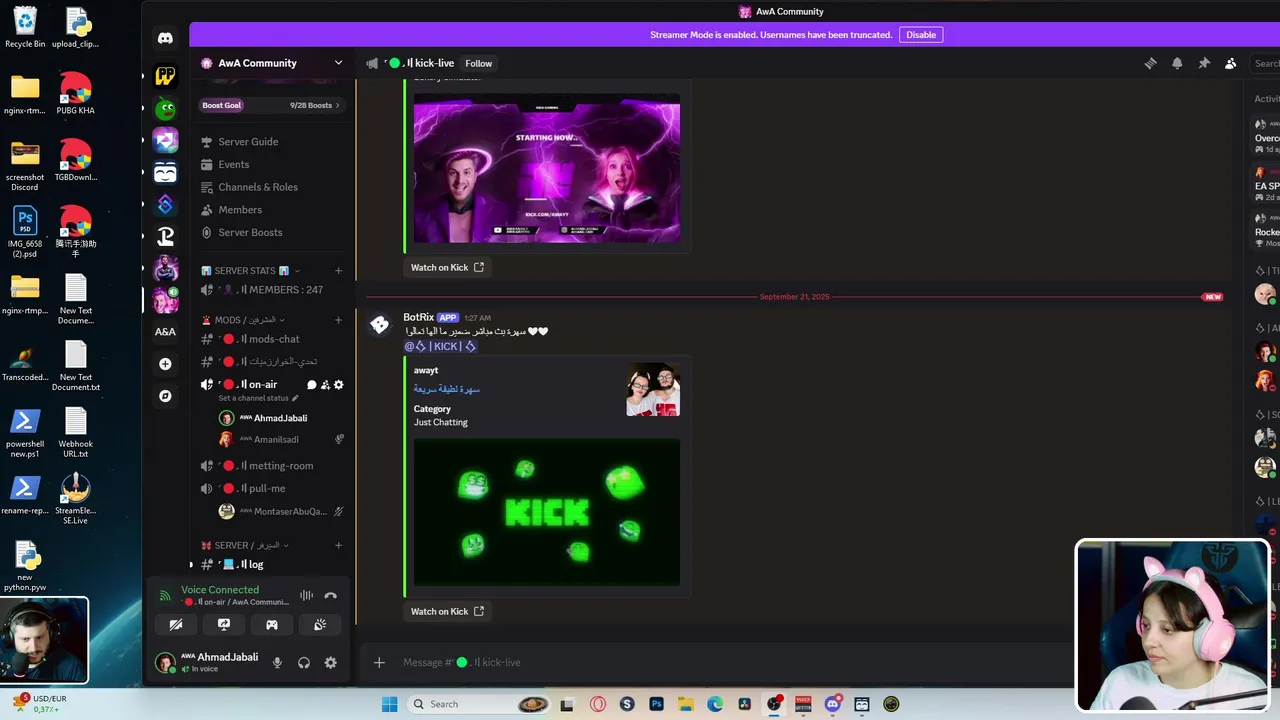Join metting-room voice channel
Image resolution: width=1280 pixels, height=720 pixels.
(x=271, y=466)
